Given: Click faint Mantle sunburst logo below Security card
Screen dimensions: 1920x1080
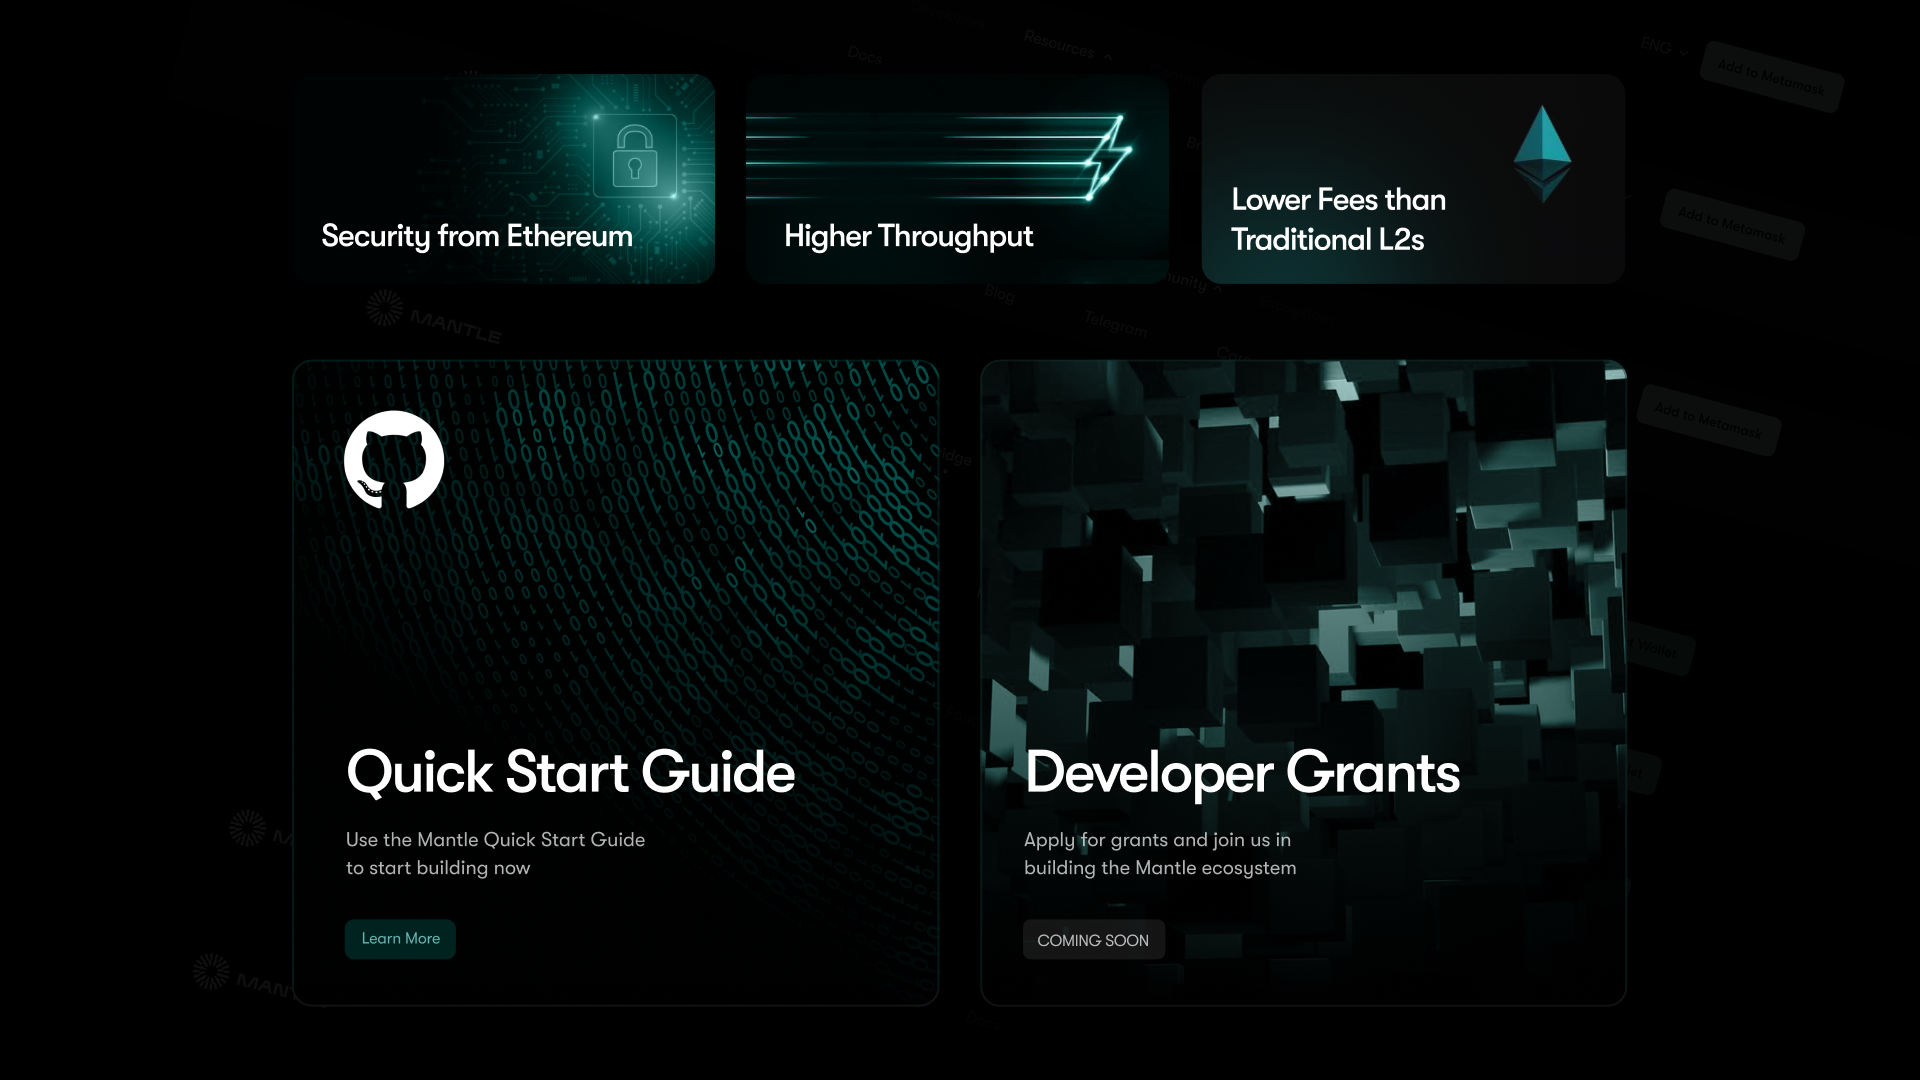Looking at the screenshot, I should 385,308.
